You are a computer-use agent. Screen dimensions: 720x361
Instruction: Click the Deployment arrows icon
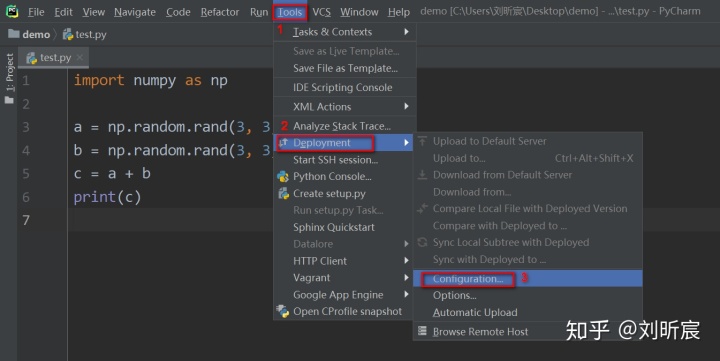283,143
